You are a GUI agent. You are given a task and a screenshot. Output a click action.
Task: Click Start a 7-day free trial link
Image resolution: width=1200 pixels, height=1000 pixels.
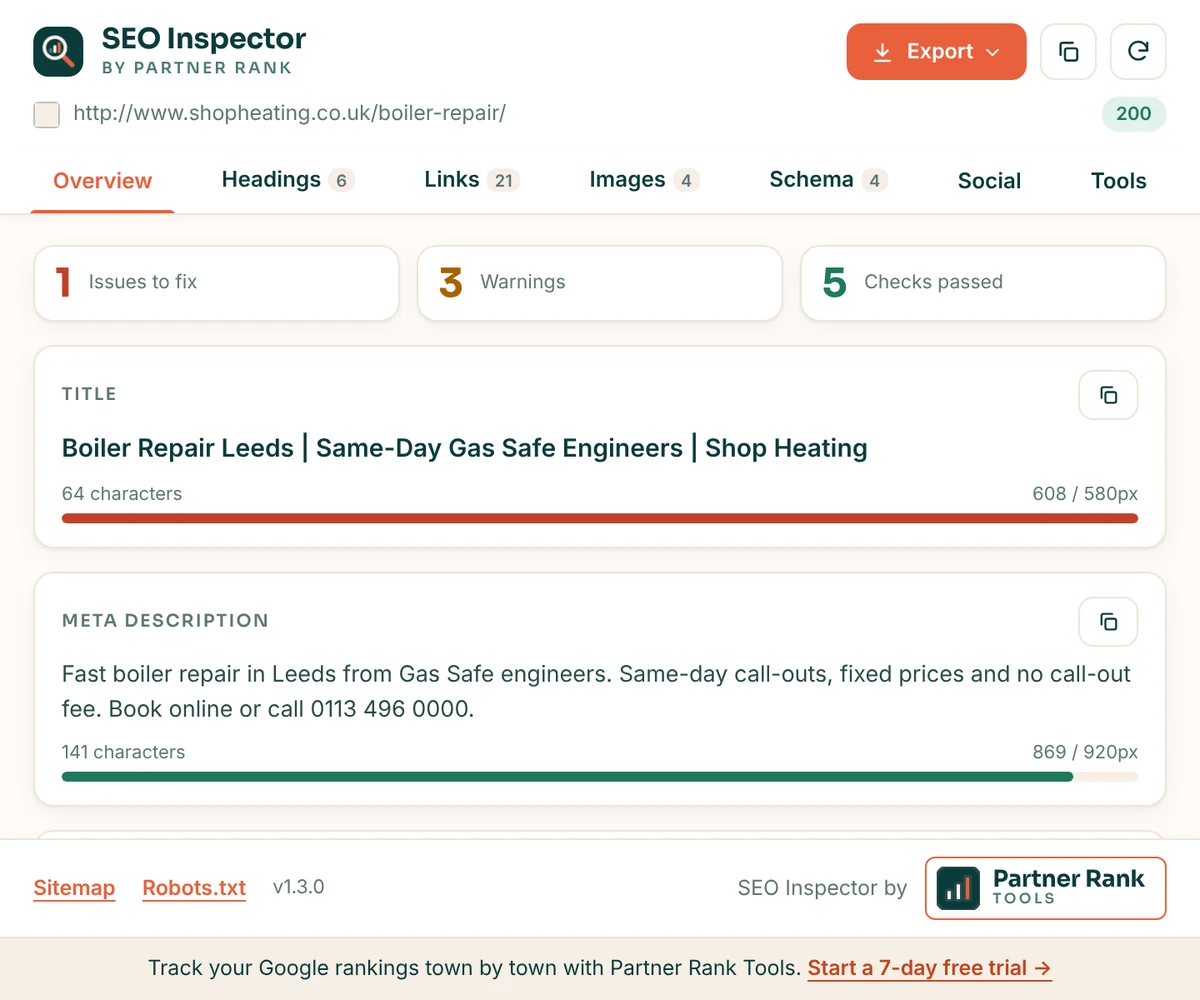[x=929, y=968]
